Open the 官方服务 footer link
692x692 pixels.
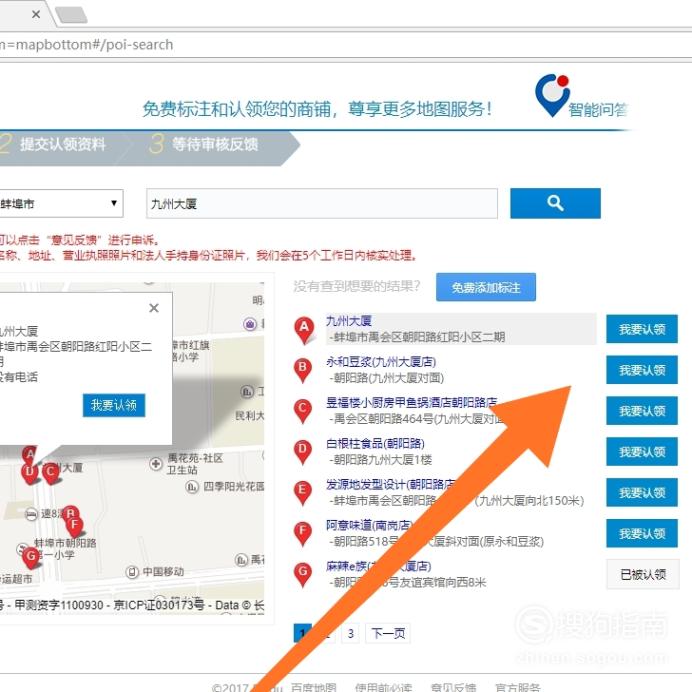pos(518,687)
